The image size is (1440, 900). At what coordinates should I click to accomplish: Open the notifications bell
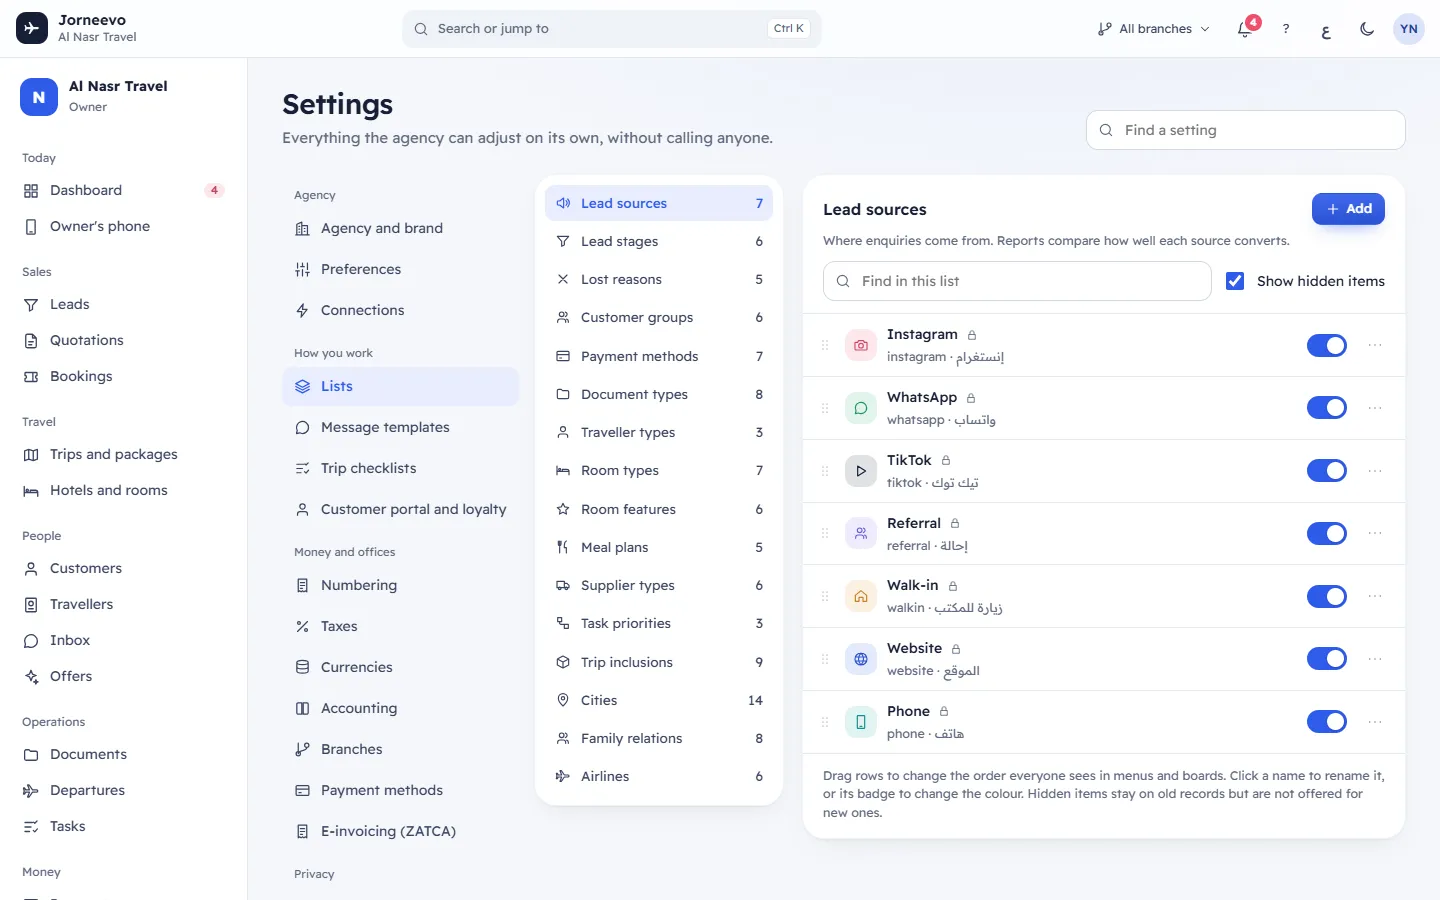click(x=1245, y=29)
